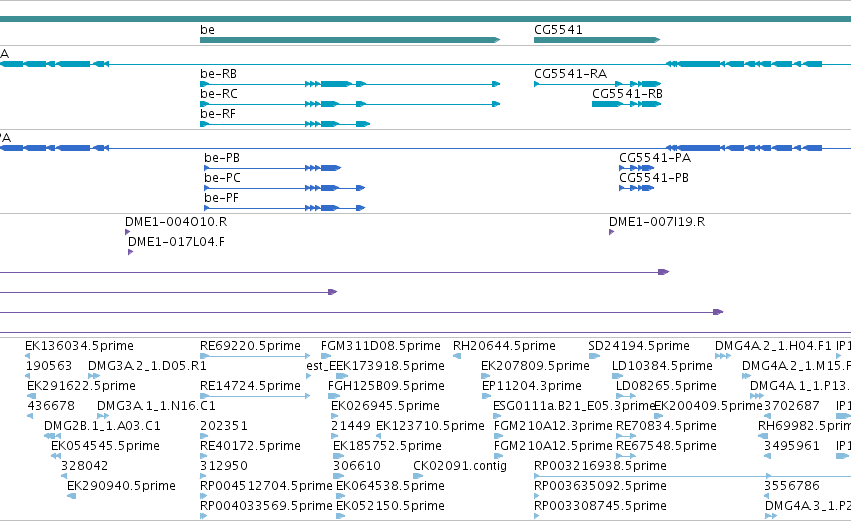Select the RE70834.5prime label
The image size is (851, 521).
[x=666, y=427]
